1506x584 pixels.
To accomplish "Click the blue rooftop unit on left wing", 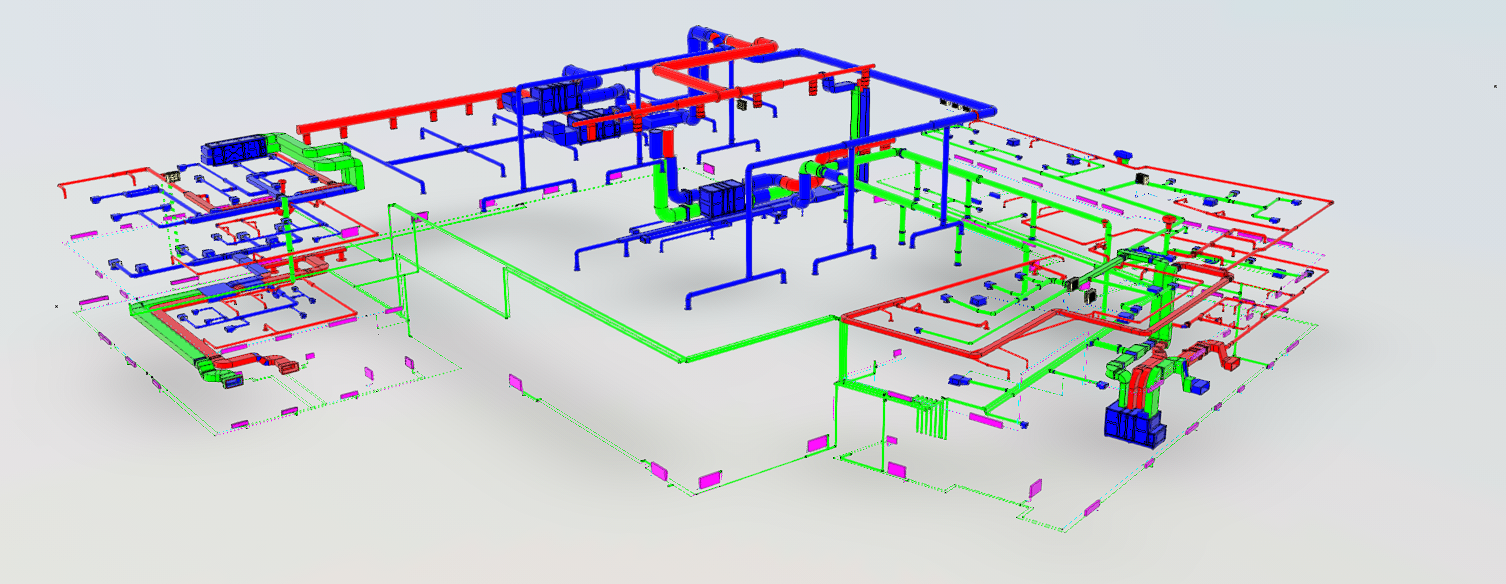I will (232, 152).
